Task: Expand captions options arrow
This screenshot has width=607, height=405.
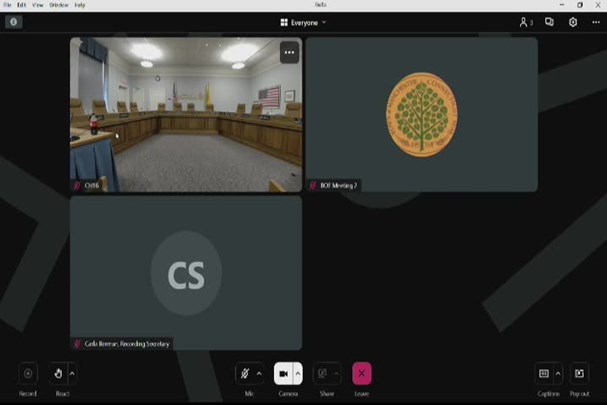Action: point(558,374)
